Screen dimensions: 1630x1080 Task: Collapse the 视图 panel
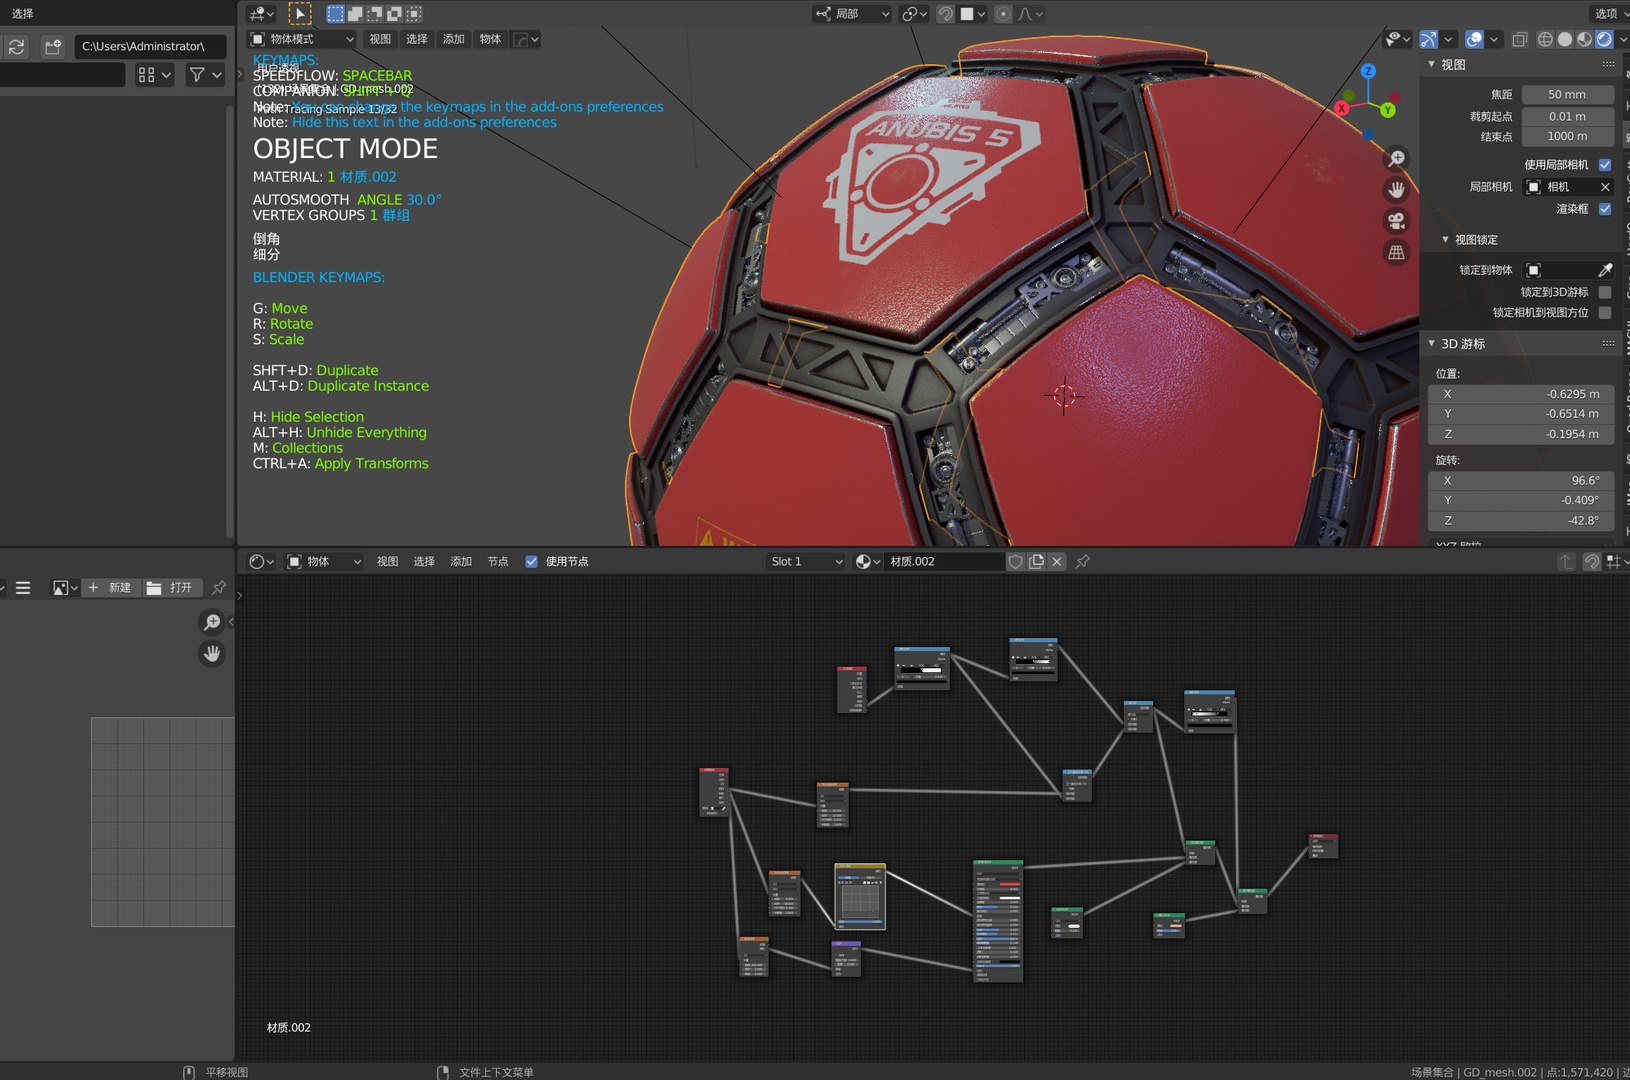[x=1431, y=64]
